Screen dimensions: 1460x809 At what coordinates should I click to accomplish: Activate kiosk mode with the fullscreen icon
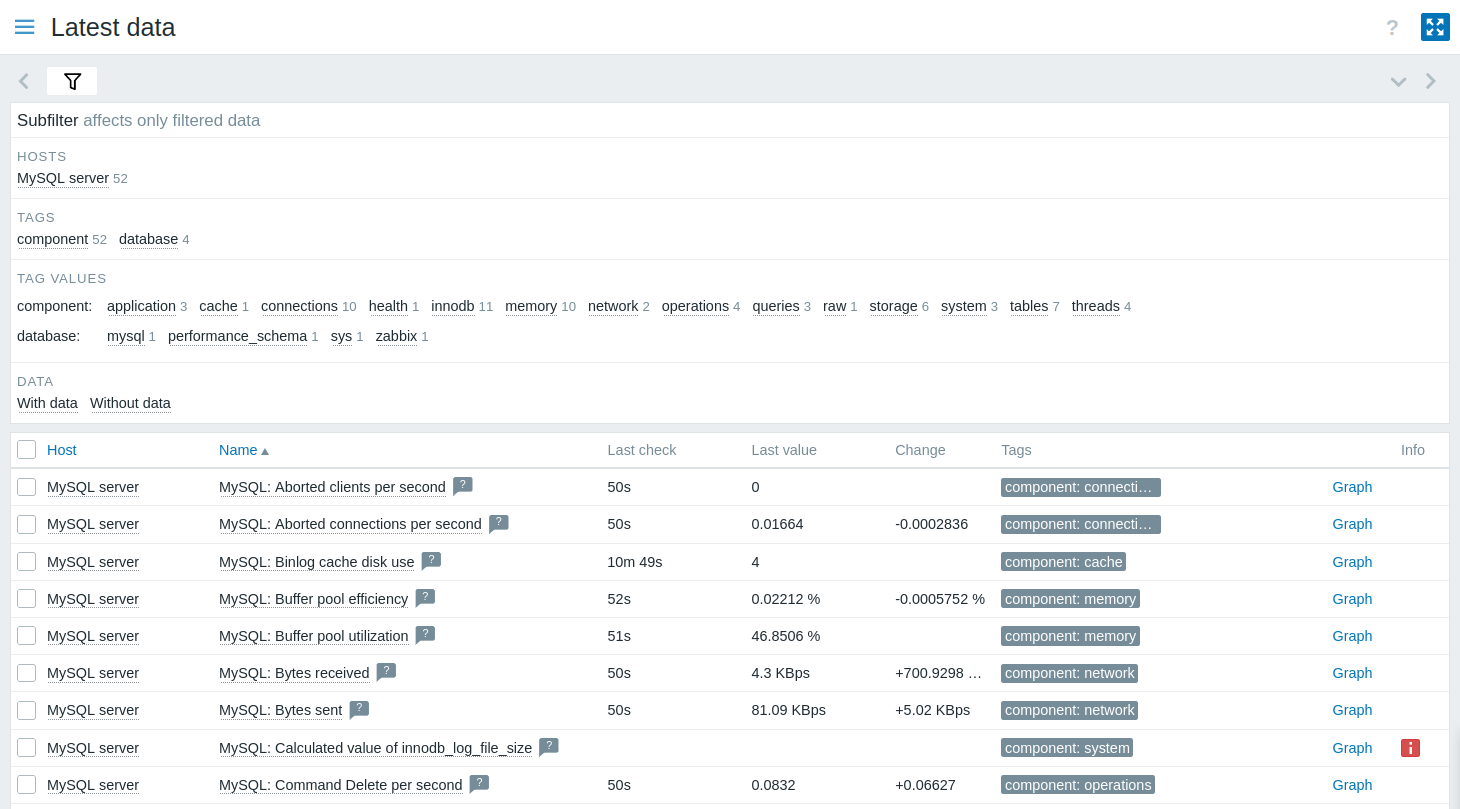1435,27
